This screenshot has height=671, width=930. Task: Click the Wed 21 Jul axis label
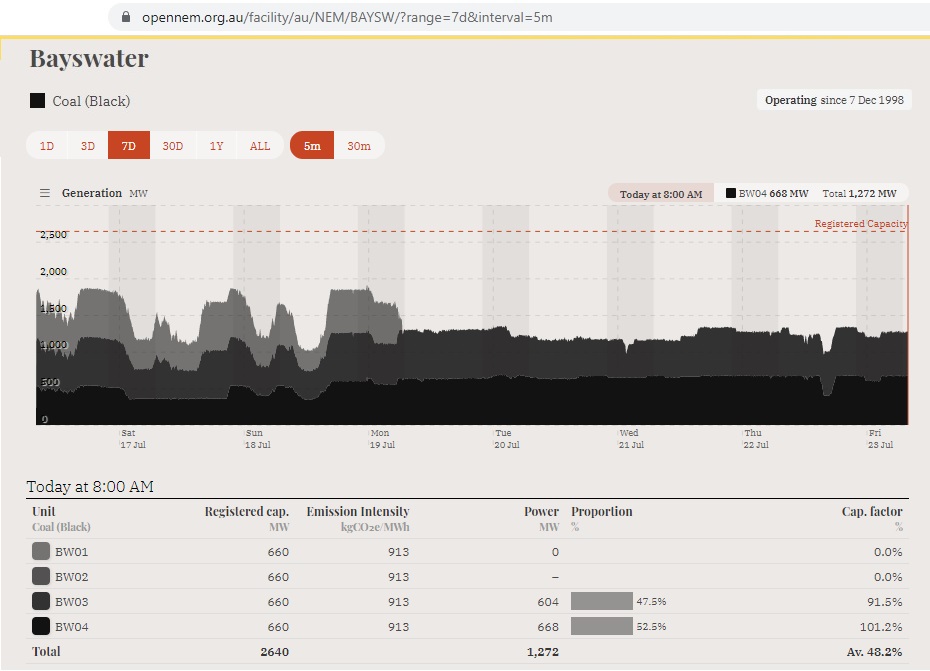point(631,439)
